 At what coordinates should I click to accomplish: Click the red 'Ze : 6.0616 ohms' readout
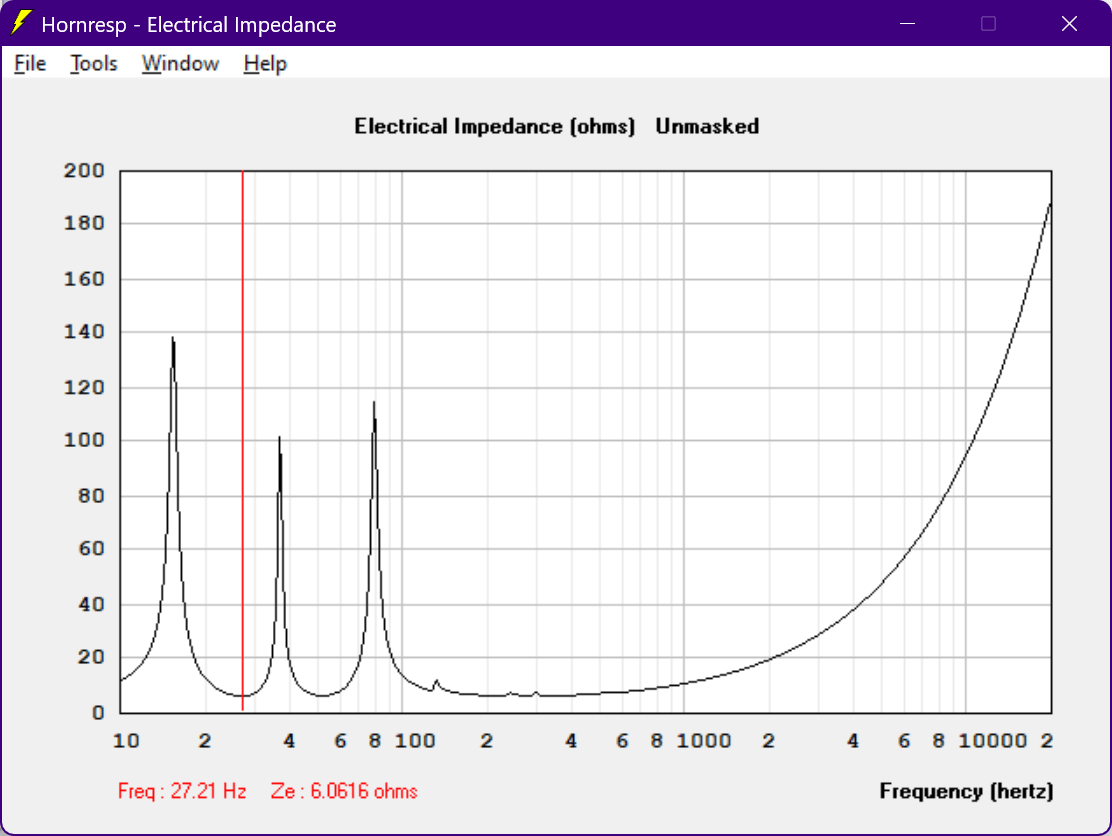coord(344,791)
